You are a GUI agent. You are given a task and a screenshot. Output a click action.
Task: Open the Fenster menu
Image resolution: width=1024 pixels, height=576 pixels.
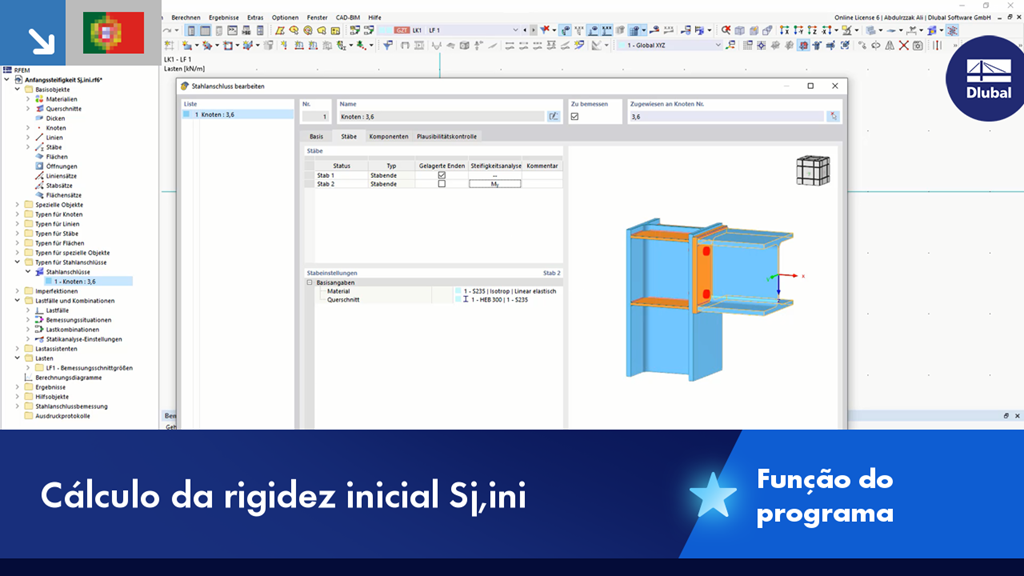(x=317, y=18)
